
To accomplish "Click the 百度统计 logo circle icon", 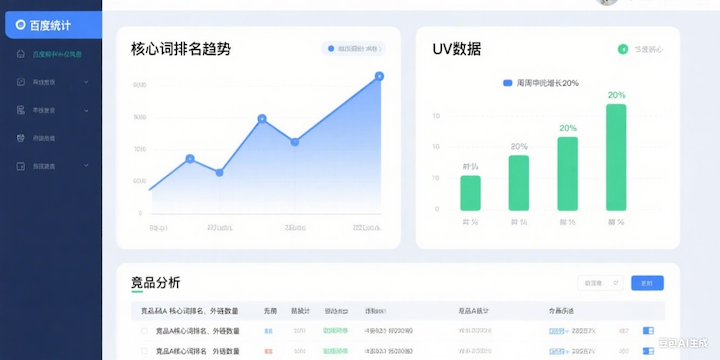I will pyautogui.click(x=20, y=25).
